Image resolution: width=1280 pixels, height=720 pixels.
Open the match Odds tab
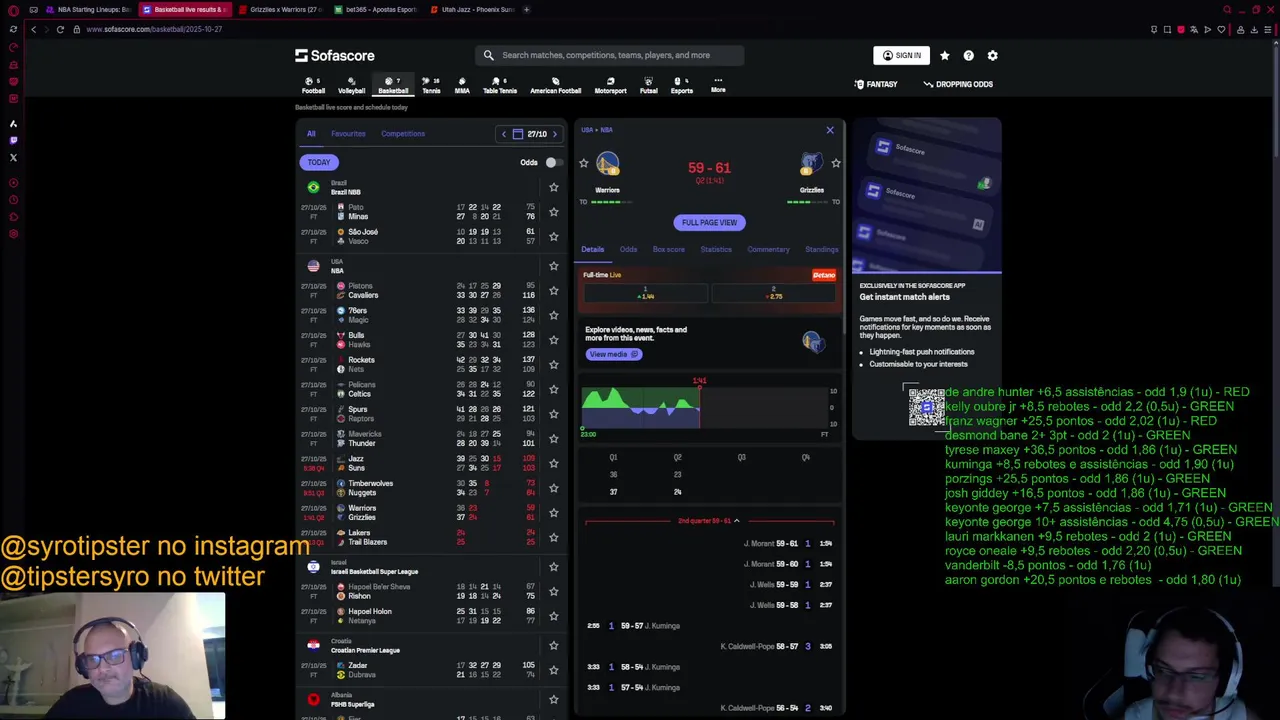point(628,249)
